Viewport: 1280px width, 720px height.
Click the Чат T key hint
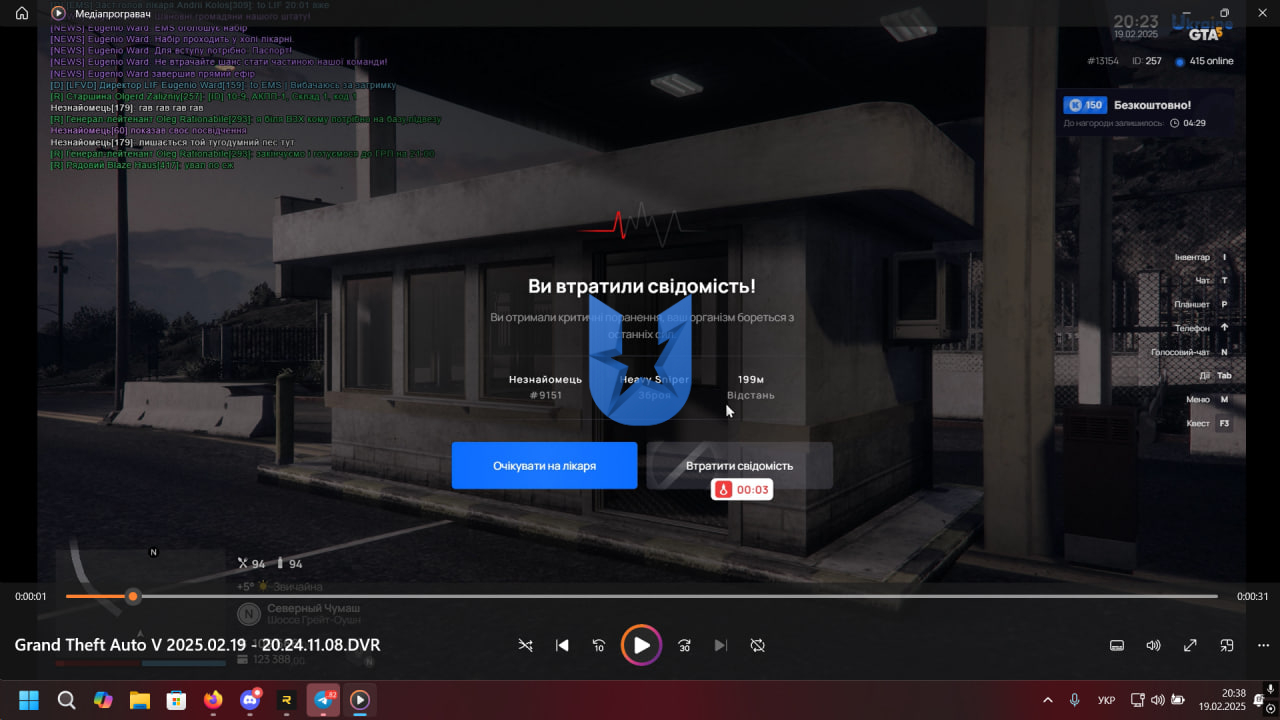coord(1214,281)
